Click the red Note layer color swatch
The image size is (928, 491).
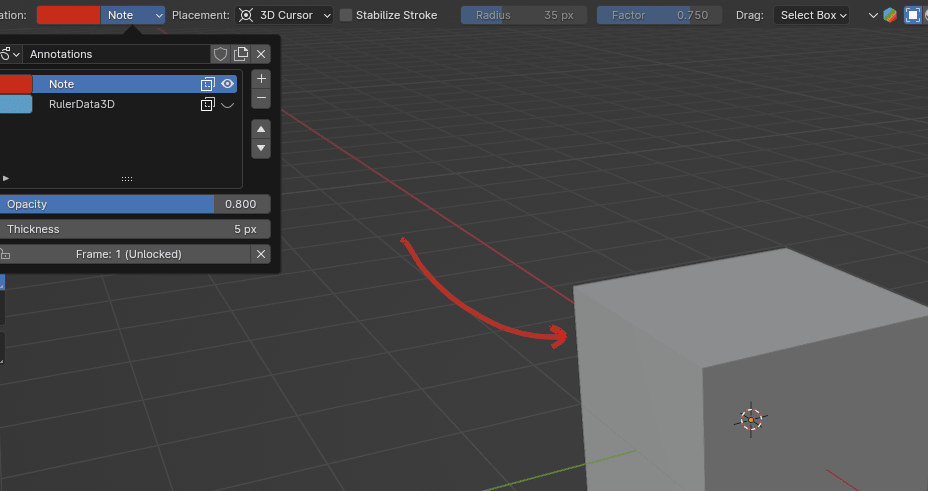[x=14, y=84]
